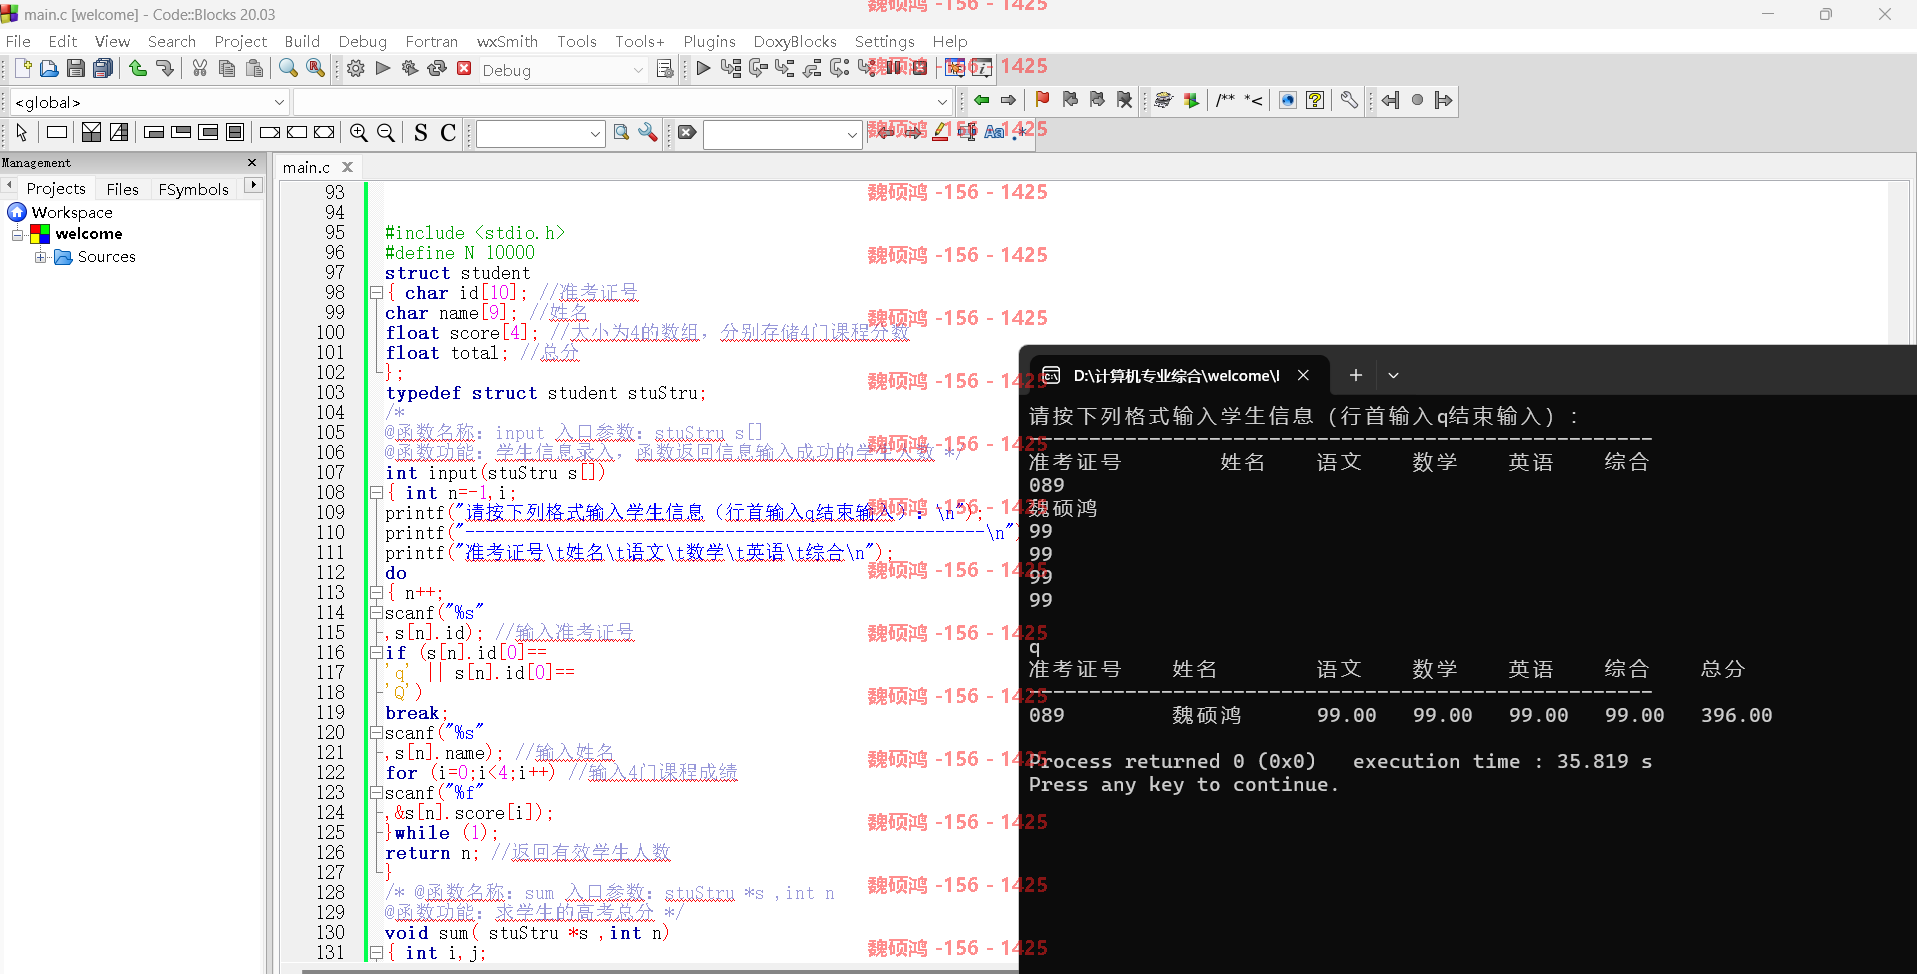The height and width of the screenshot is (974, 1917).
Task: Jump forward with right arrow
Action: 1009,100
